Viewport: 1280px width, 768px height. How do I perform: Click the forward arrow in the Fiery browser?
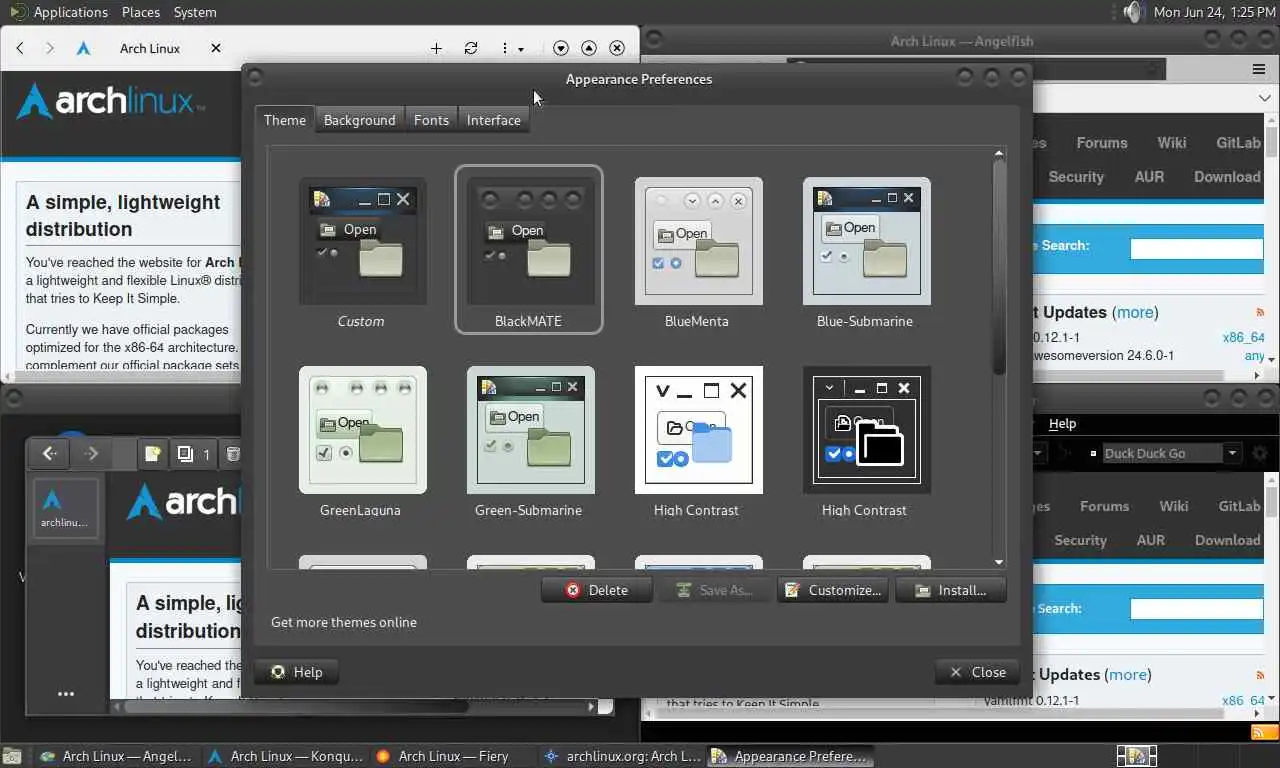coord(92,454)
